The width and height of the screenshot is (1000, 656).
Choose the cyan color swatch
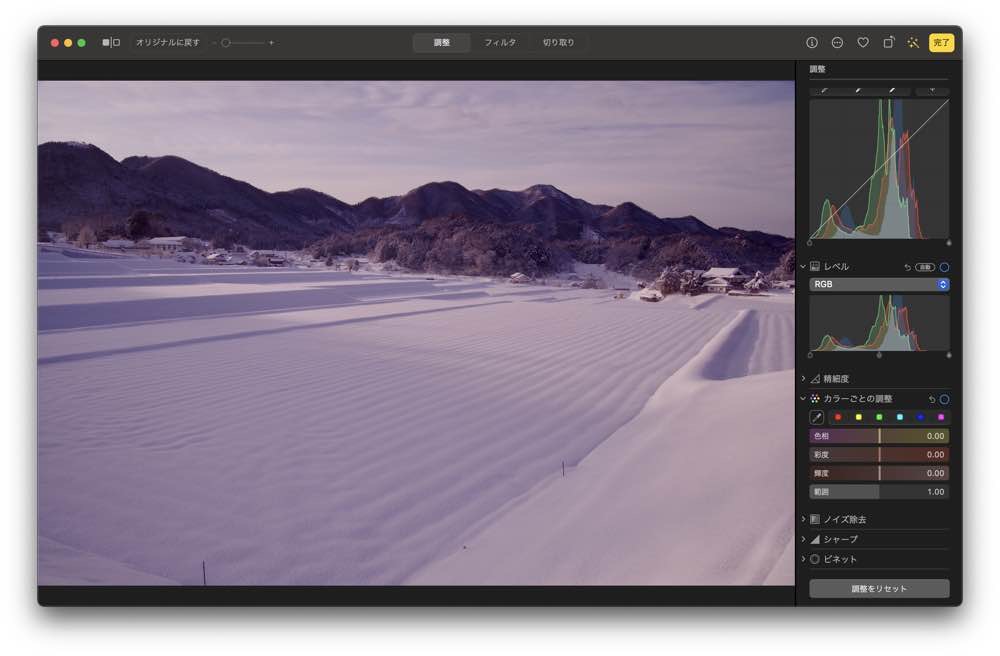click(900, 417)
